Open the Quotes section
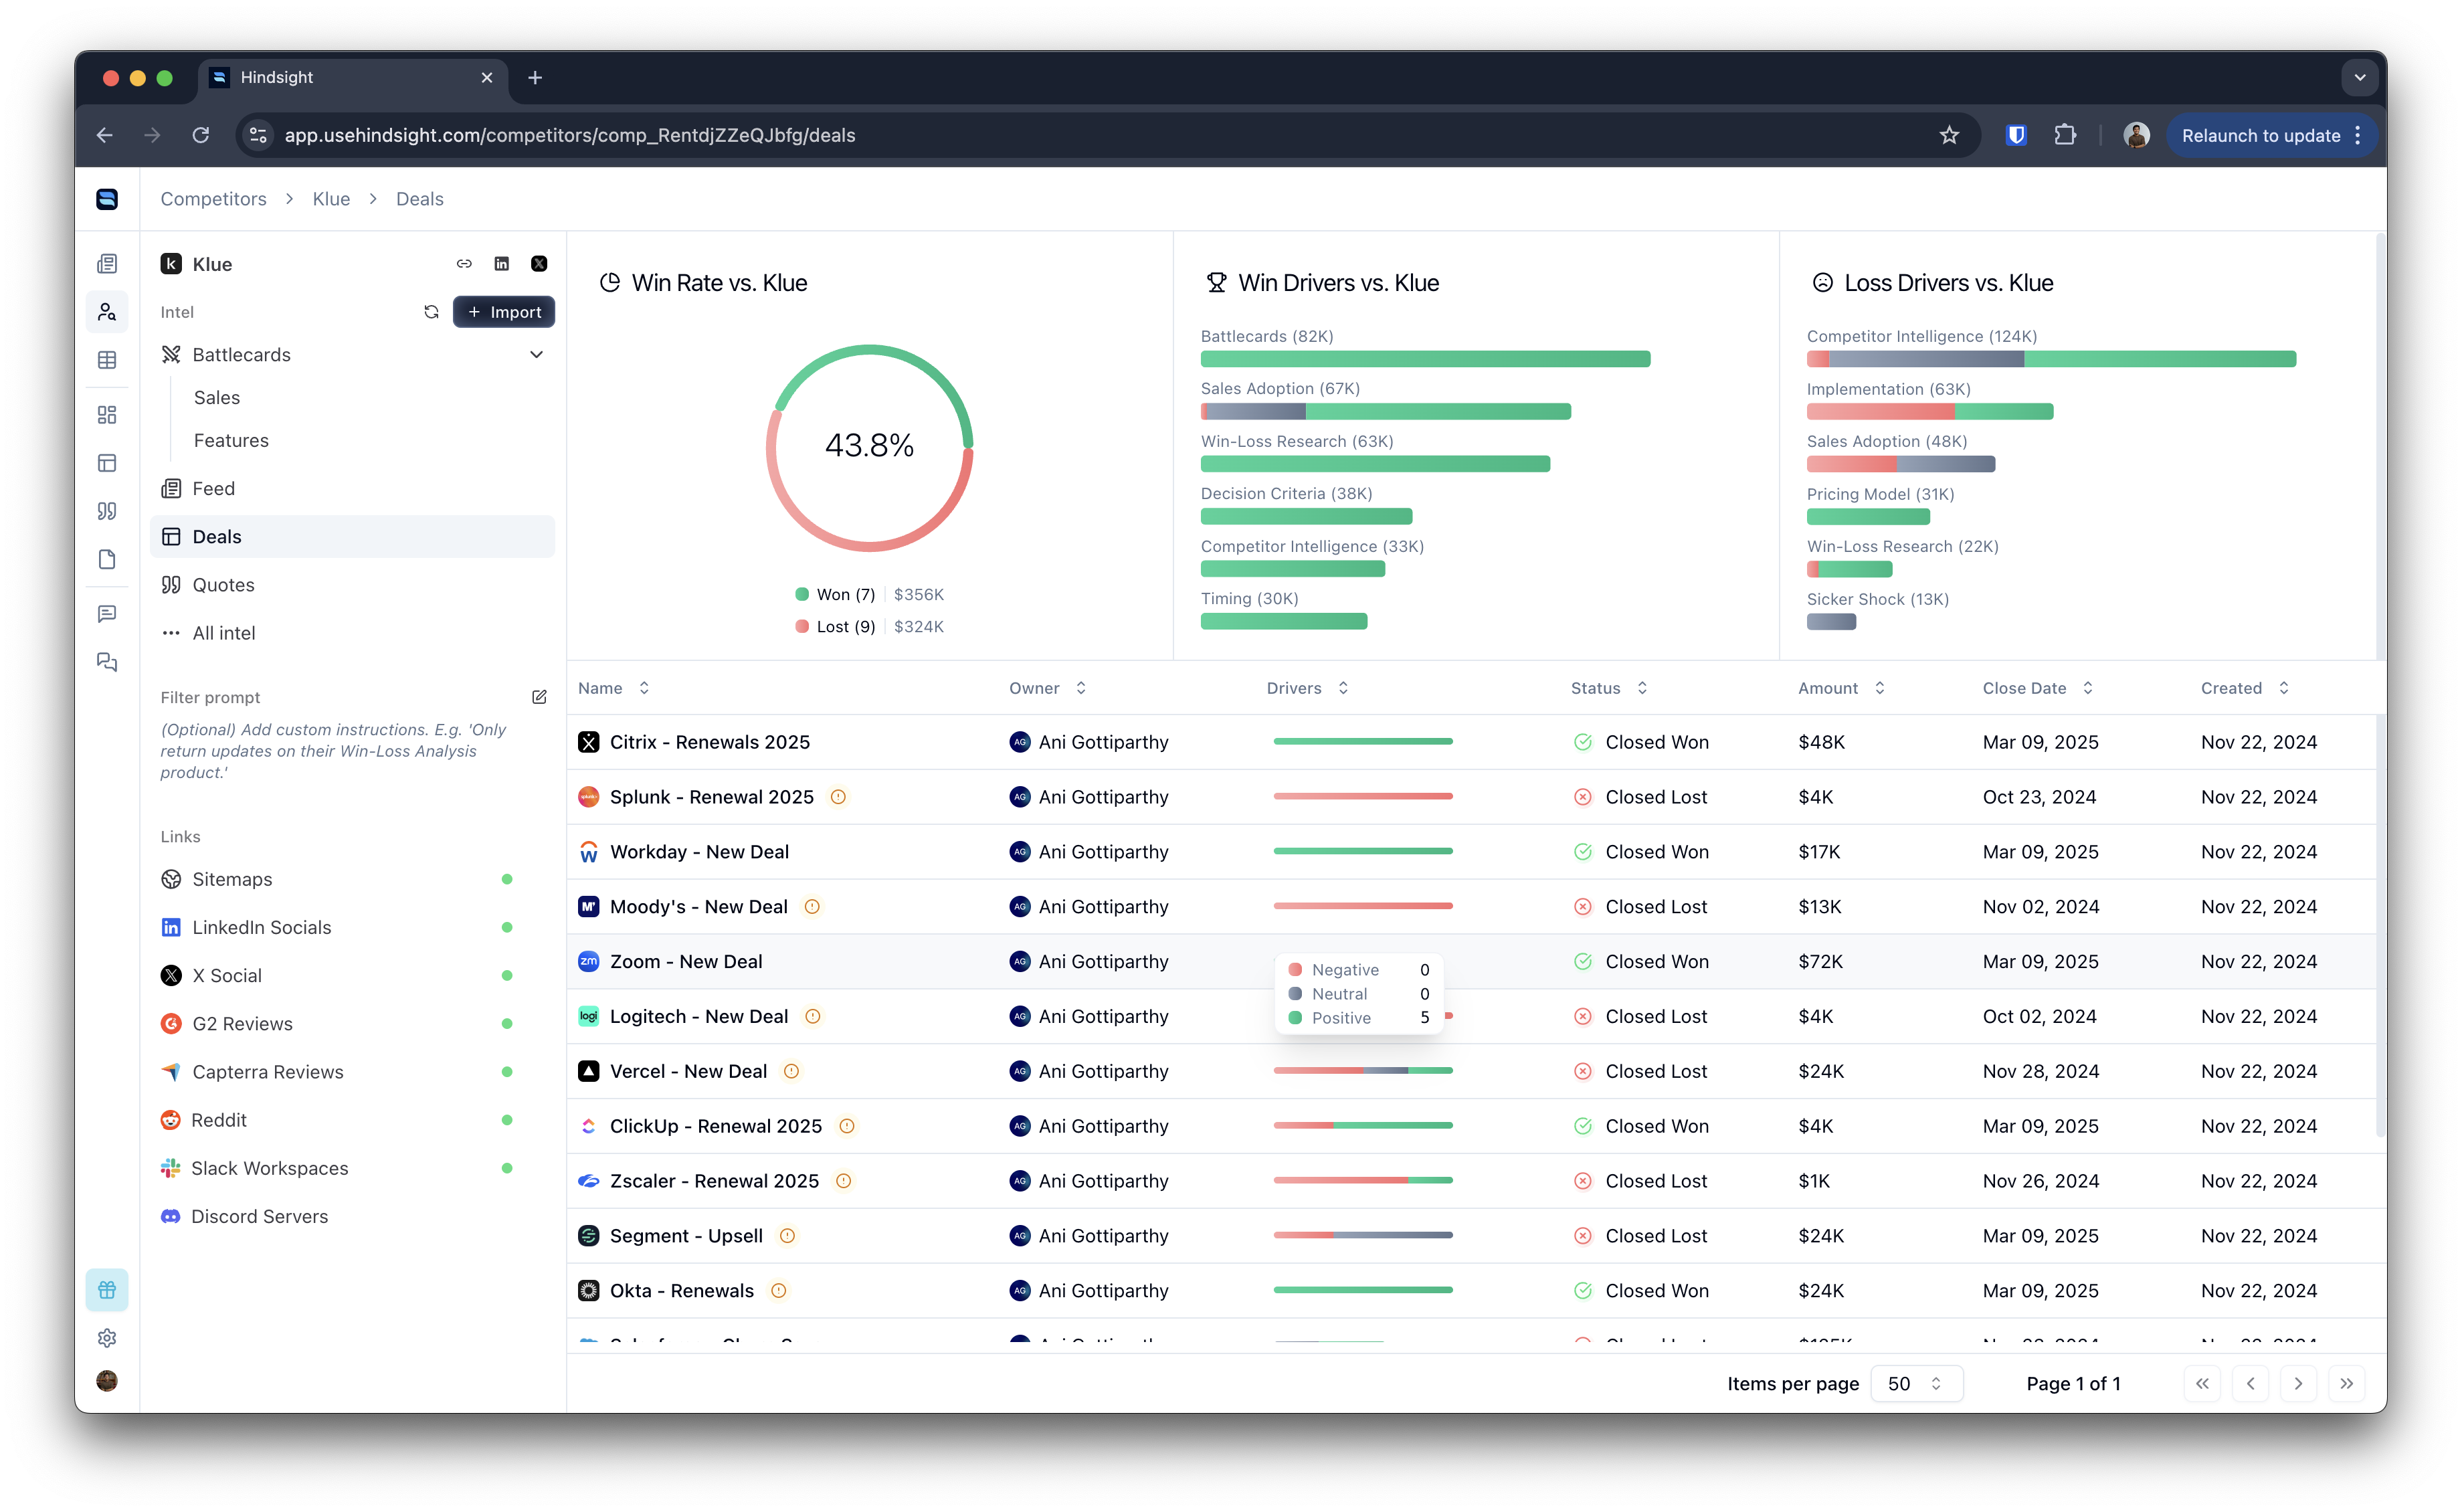The width and height of the screenshot is (2462, 1512). click(x=352, y=585)
